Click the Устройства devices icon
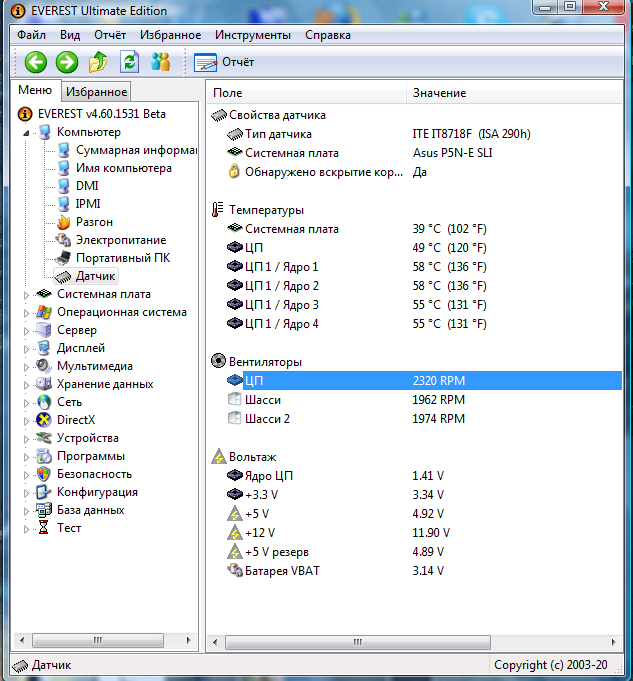This screenshot has height=681, width=633. 44,438
